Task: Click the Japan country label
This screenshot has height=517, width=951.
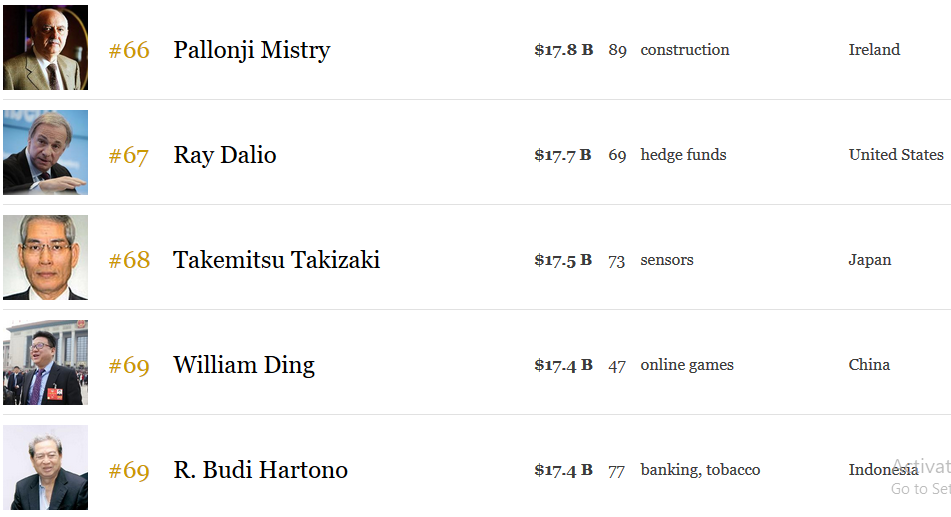Action: click(x=870, y=260)
